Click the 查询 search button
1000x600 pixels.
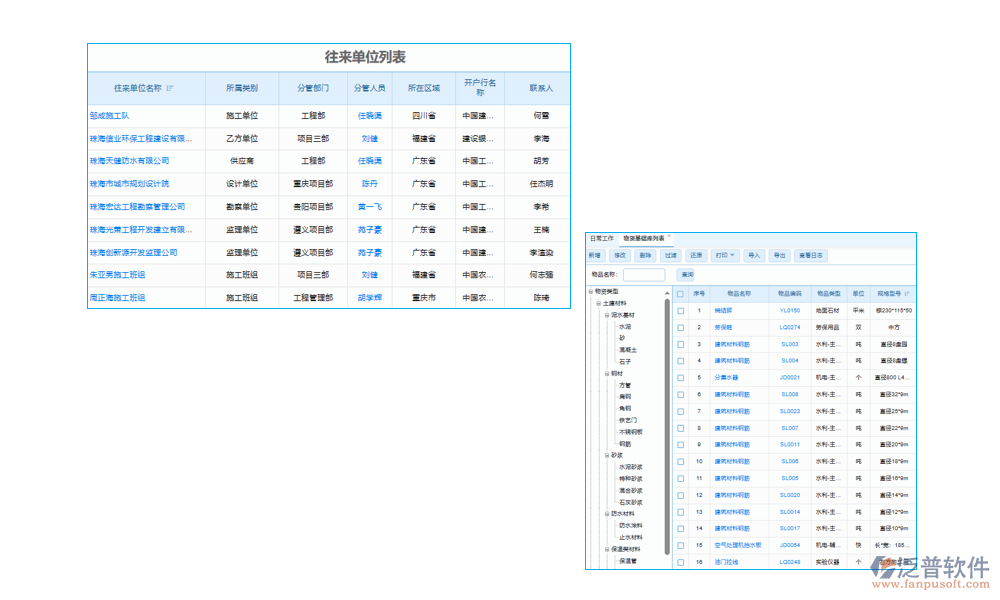[687, 274]
